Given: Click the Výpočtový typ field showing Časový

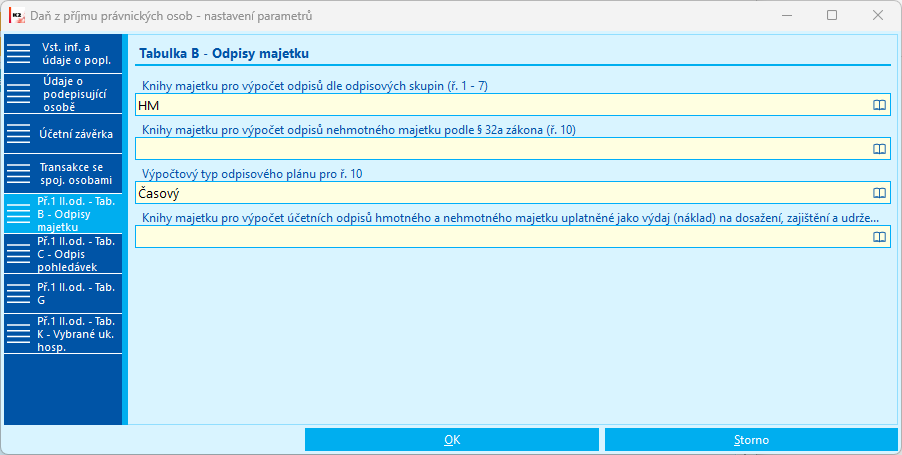Looking at the screenshot, I should [513, 193].
